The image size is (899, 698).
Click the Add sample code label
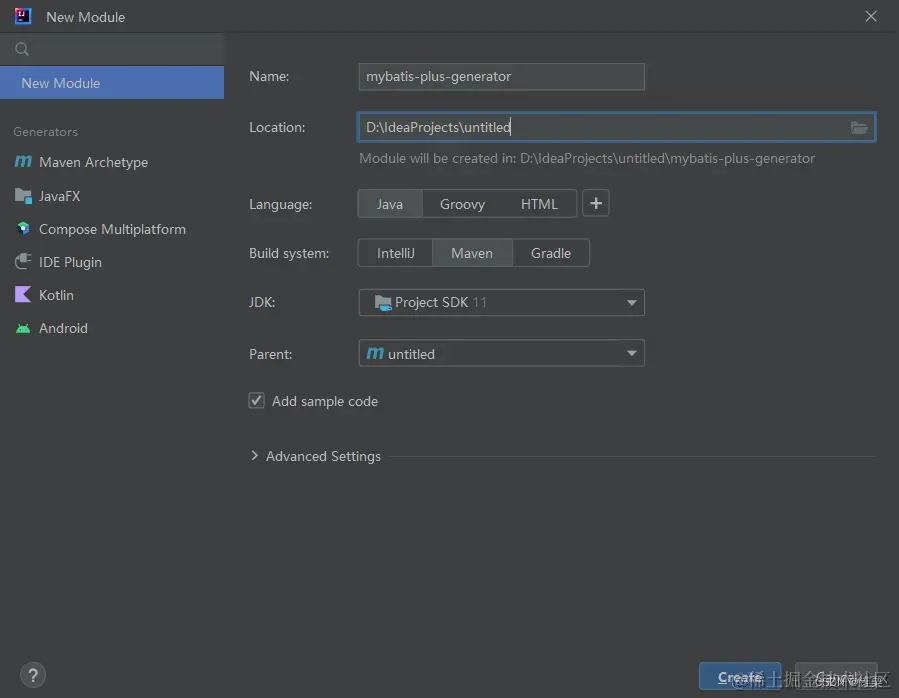tap(325, 401)
